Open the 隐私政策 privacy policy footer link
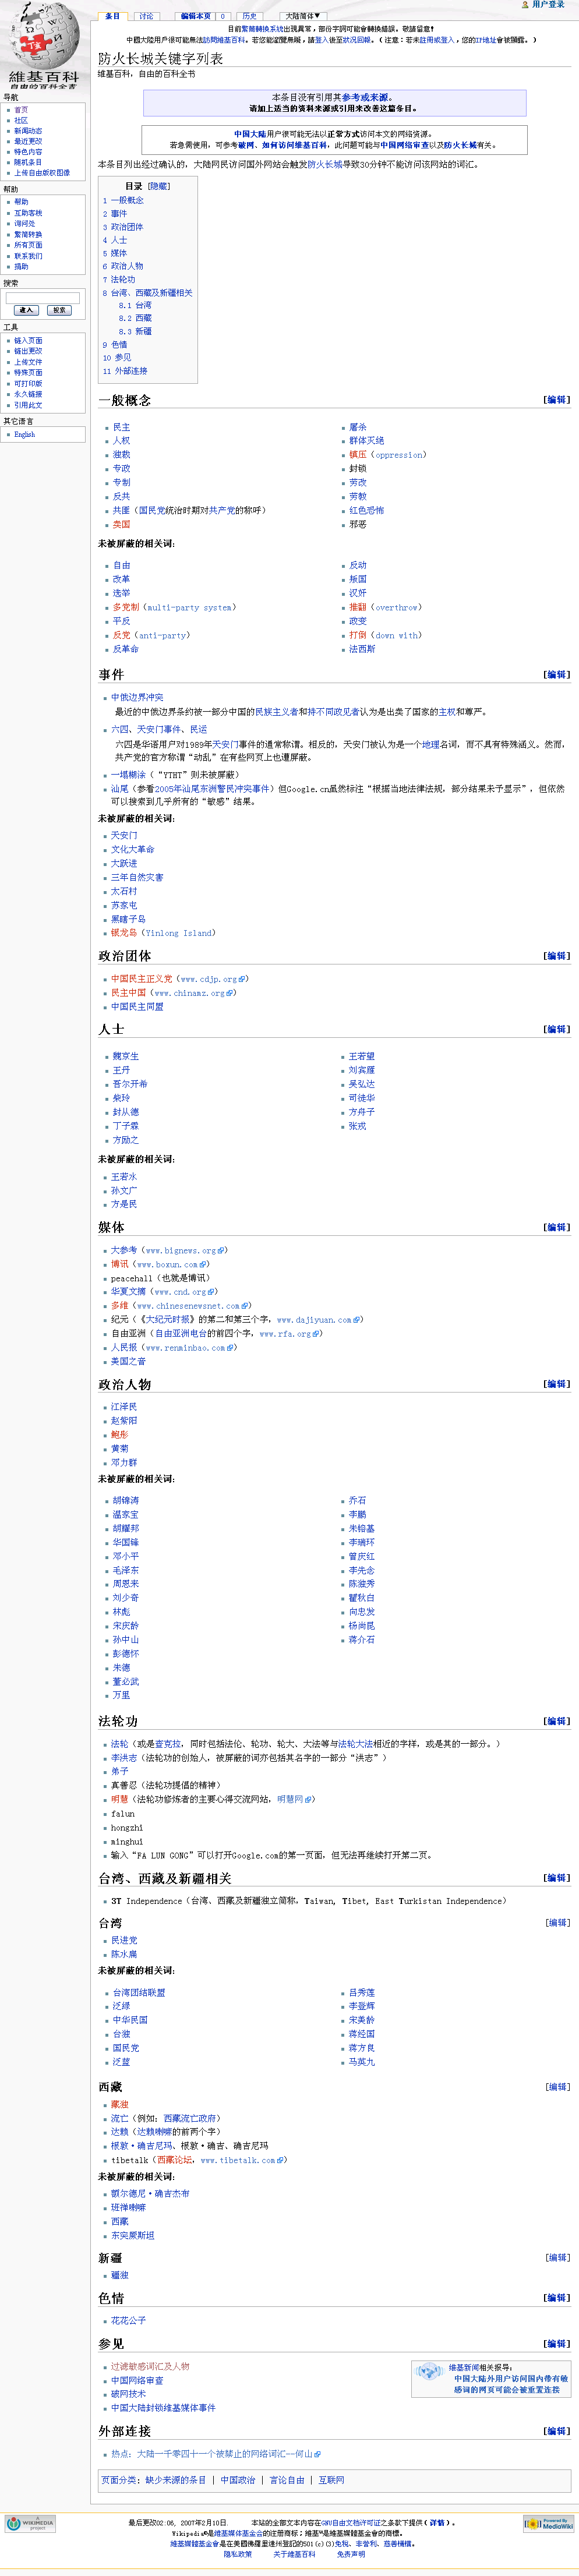The image size is (579, 2576). point(237,2555)
